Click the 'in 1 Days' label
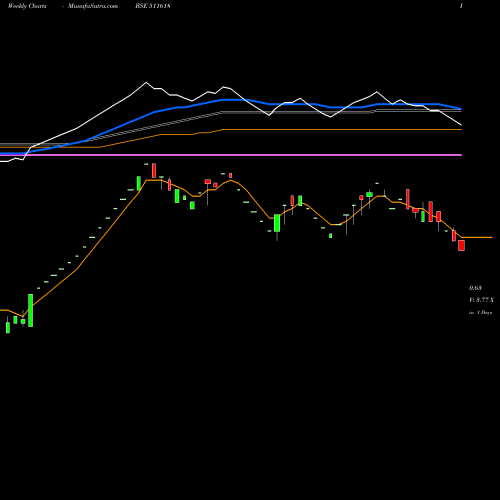Screen dimensions: 500x500 coord(481,313)
